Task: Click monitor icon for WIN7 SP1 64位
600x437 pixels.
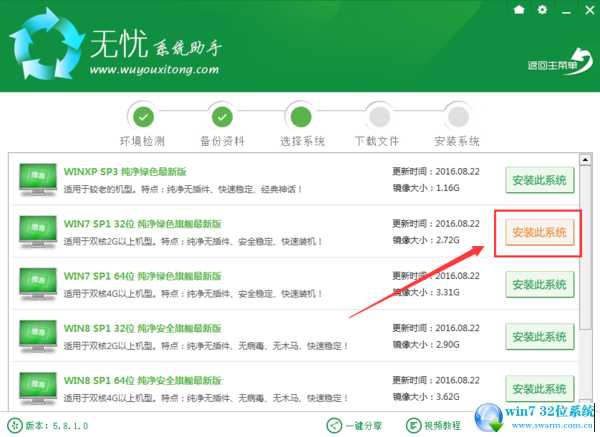Action: 38,284
